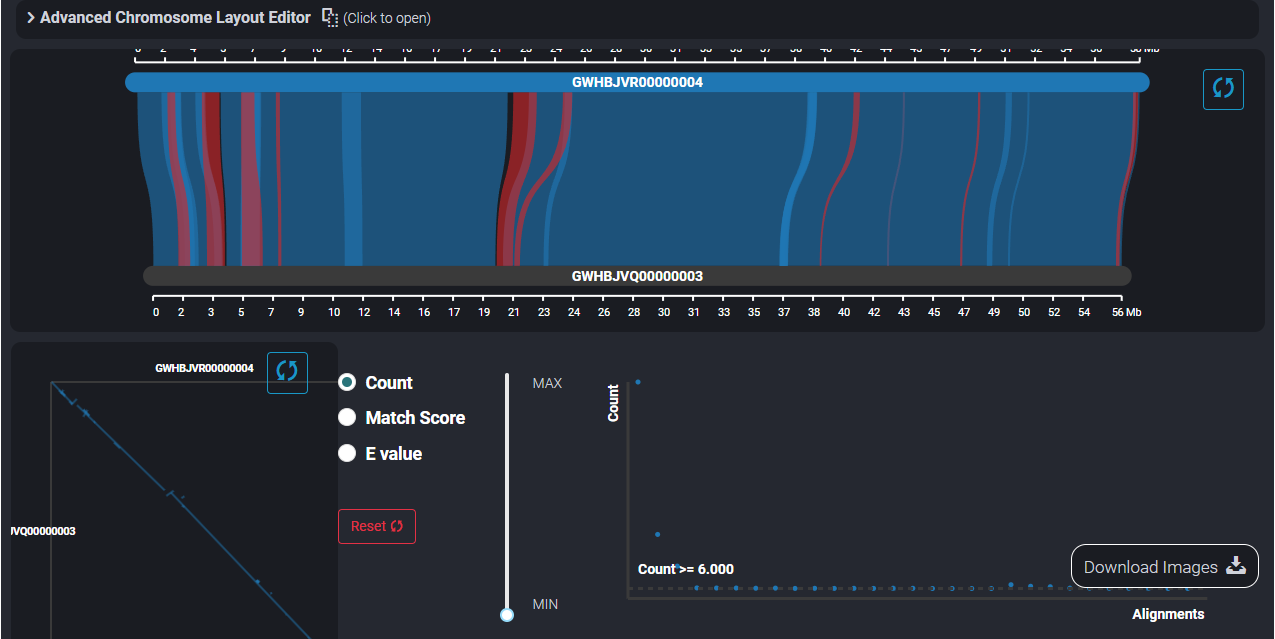Select the blue GWHBJVR00000004 chromosome bar
Image resolution: width=1275 pixels, height=639 pixels.
coord(637,82)
